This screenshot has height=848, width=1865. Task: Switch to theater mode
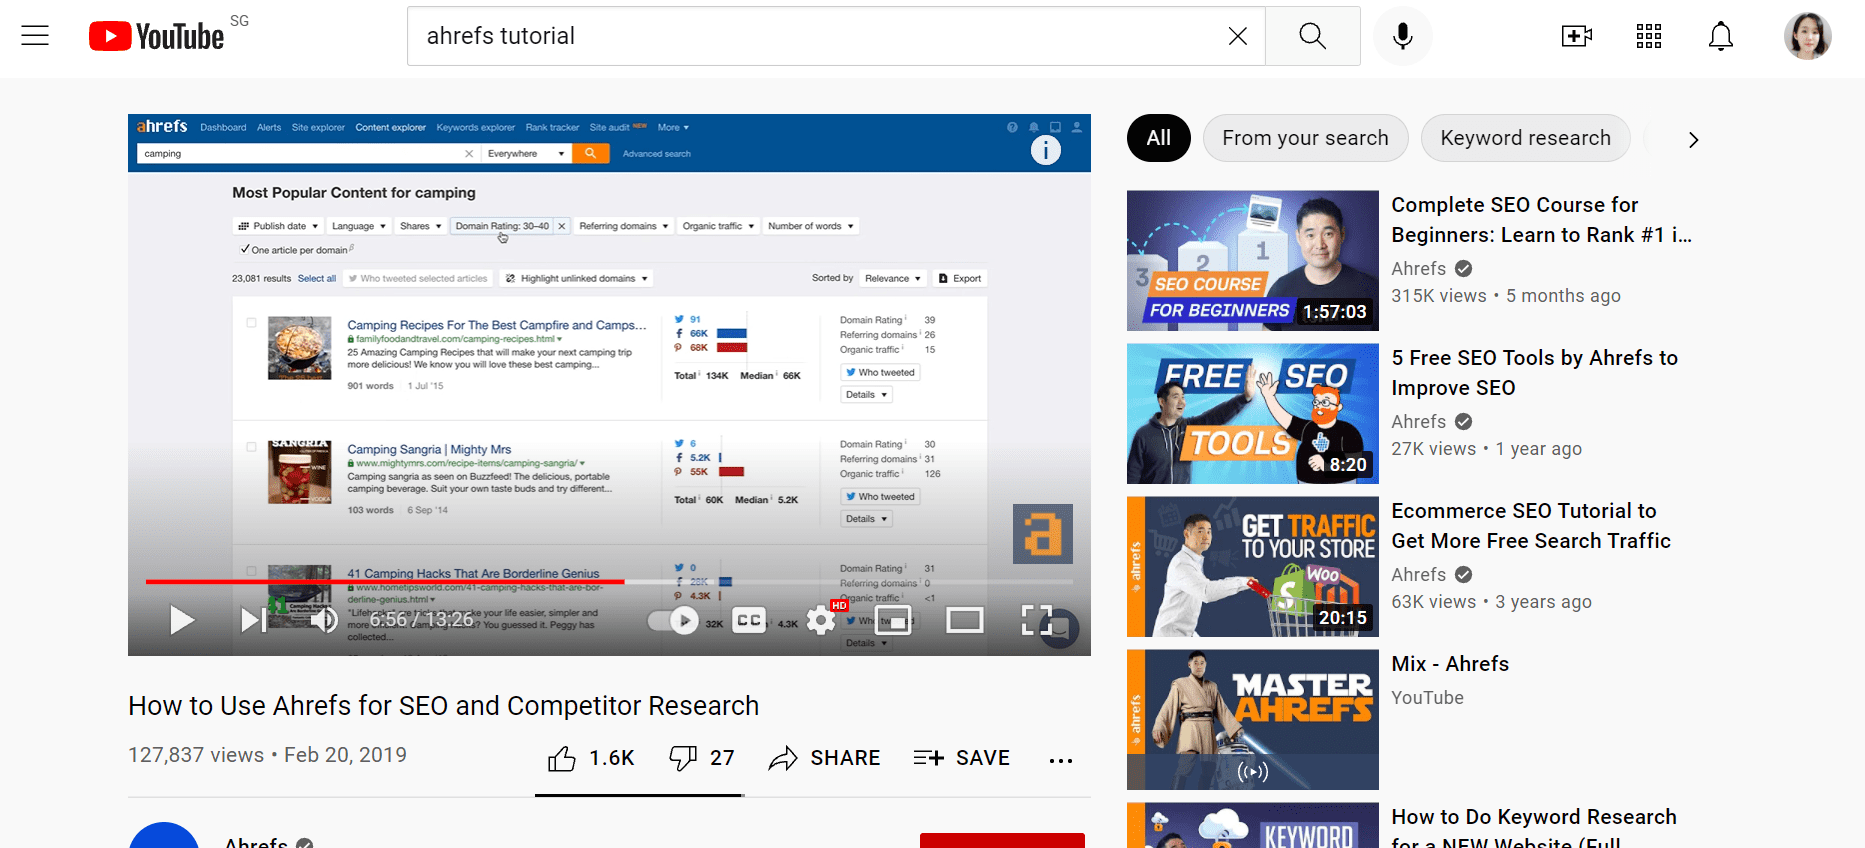(964, 620)
